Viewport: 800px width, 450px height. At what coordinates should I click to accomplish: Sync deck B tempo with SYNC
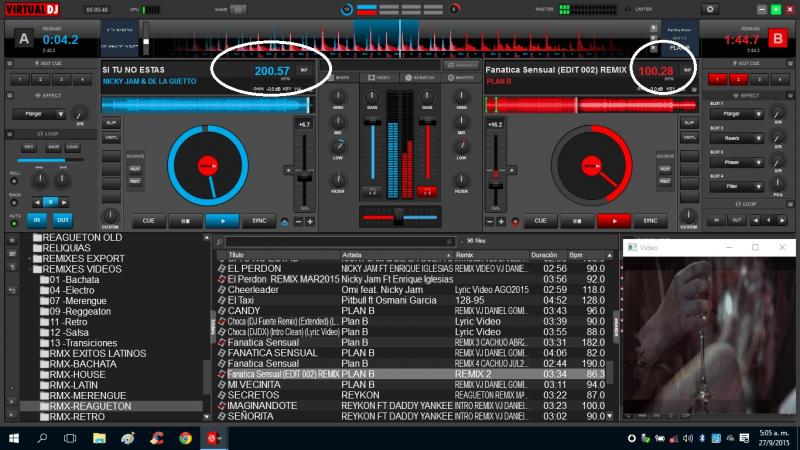650,221
